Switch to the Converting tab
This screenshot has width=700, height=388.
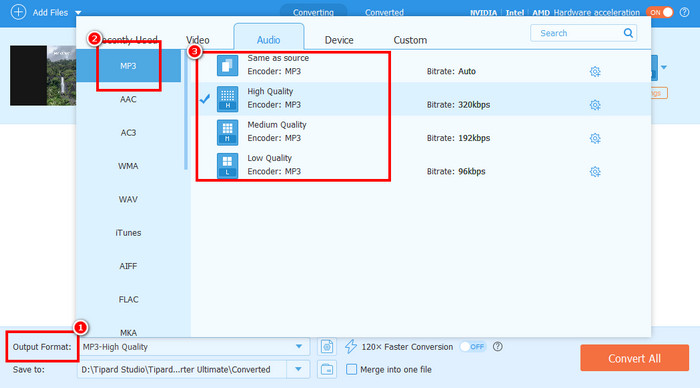click(313, 12)
